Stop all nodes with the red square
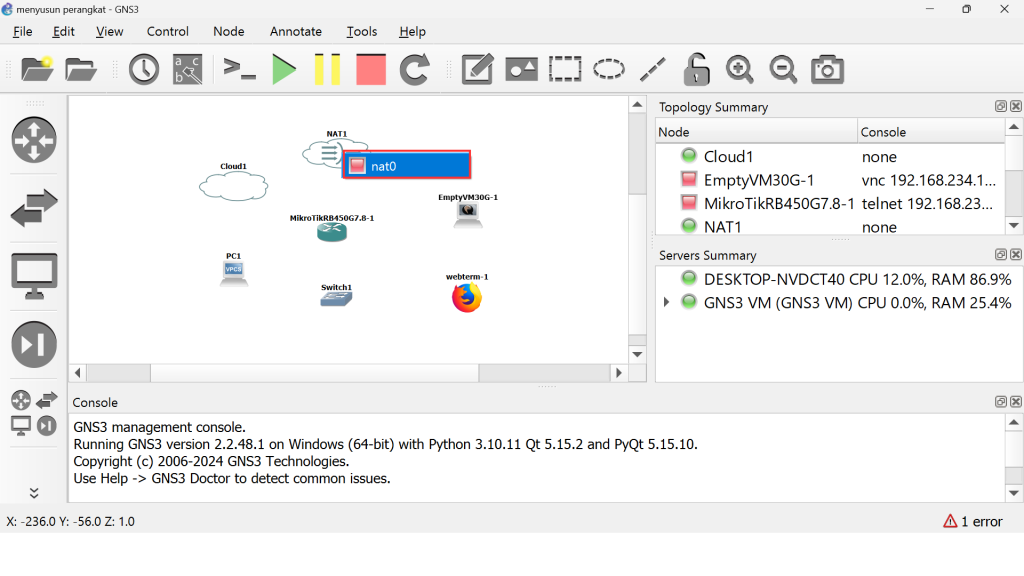Screen dimensions: 1024x576 click(x=371, y=69)
